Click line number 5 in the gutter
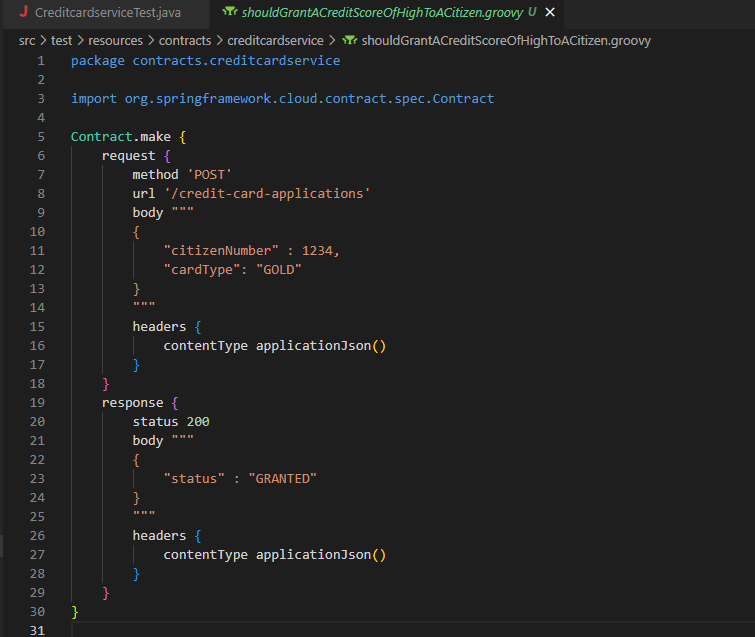Viewport: 755px width, 637px height. click(41, 137)
